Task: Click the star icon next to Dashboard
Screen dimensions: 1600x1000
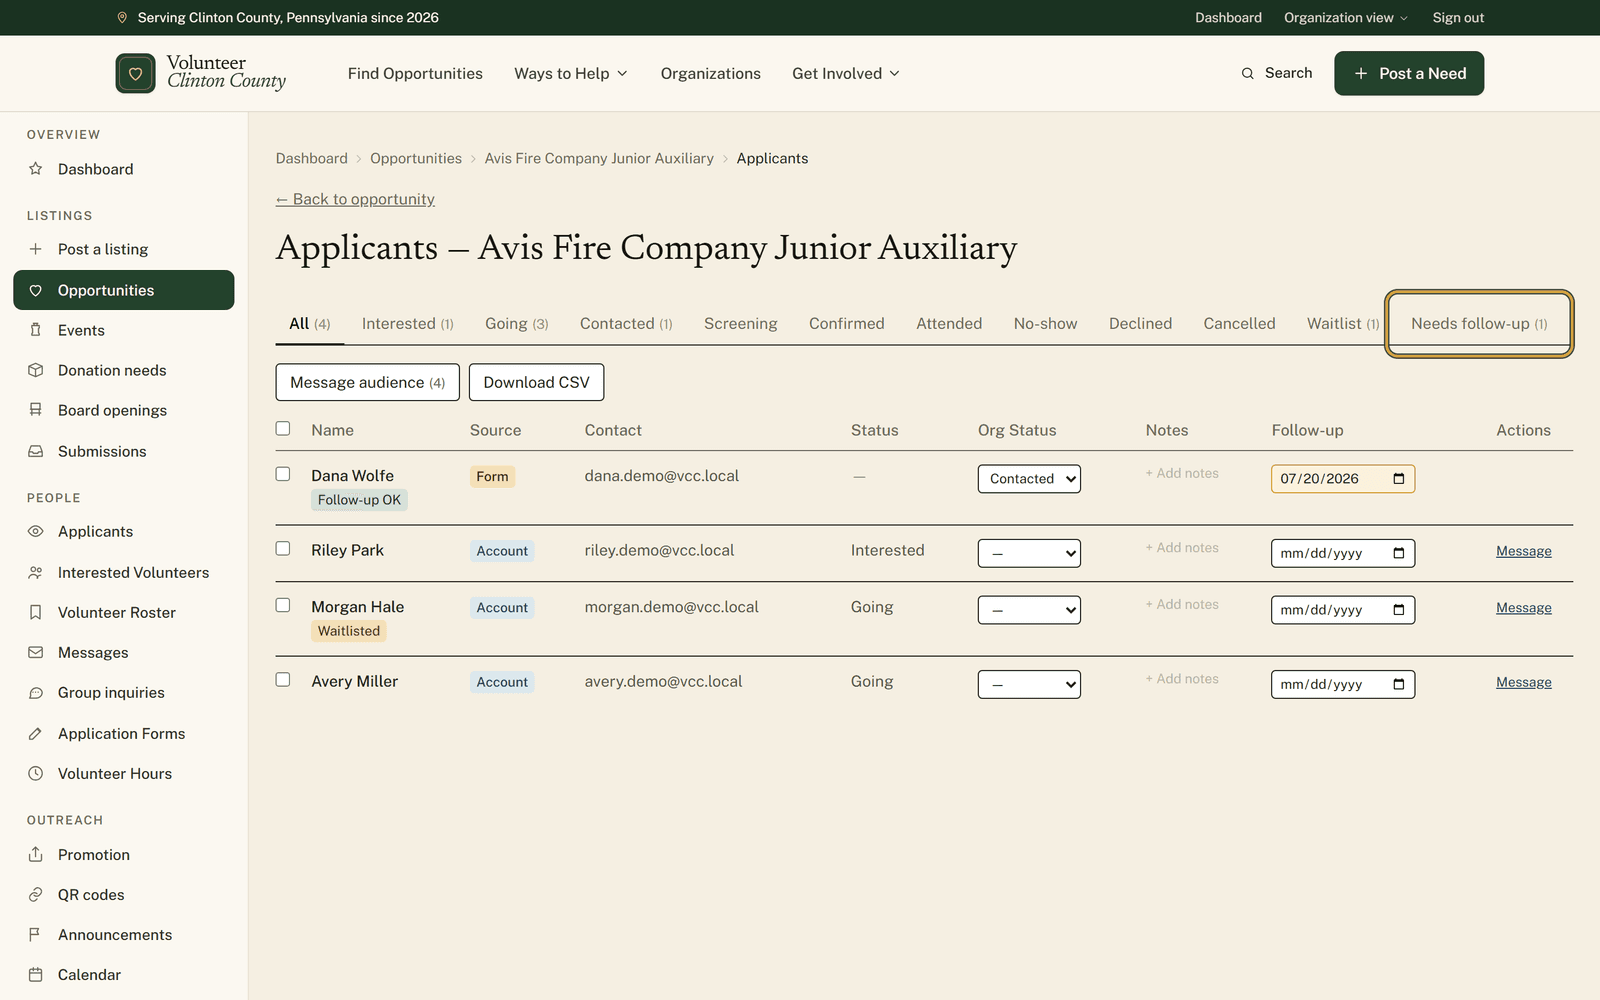Action: coord(36,169)
